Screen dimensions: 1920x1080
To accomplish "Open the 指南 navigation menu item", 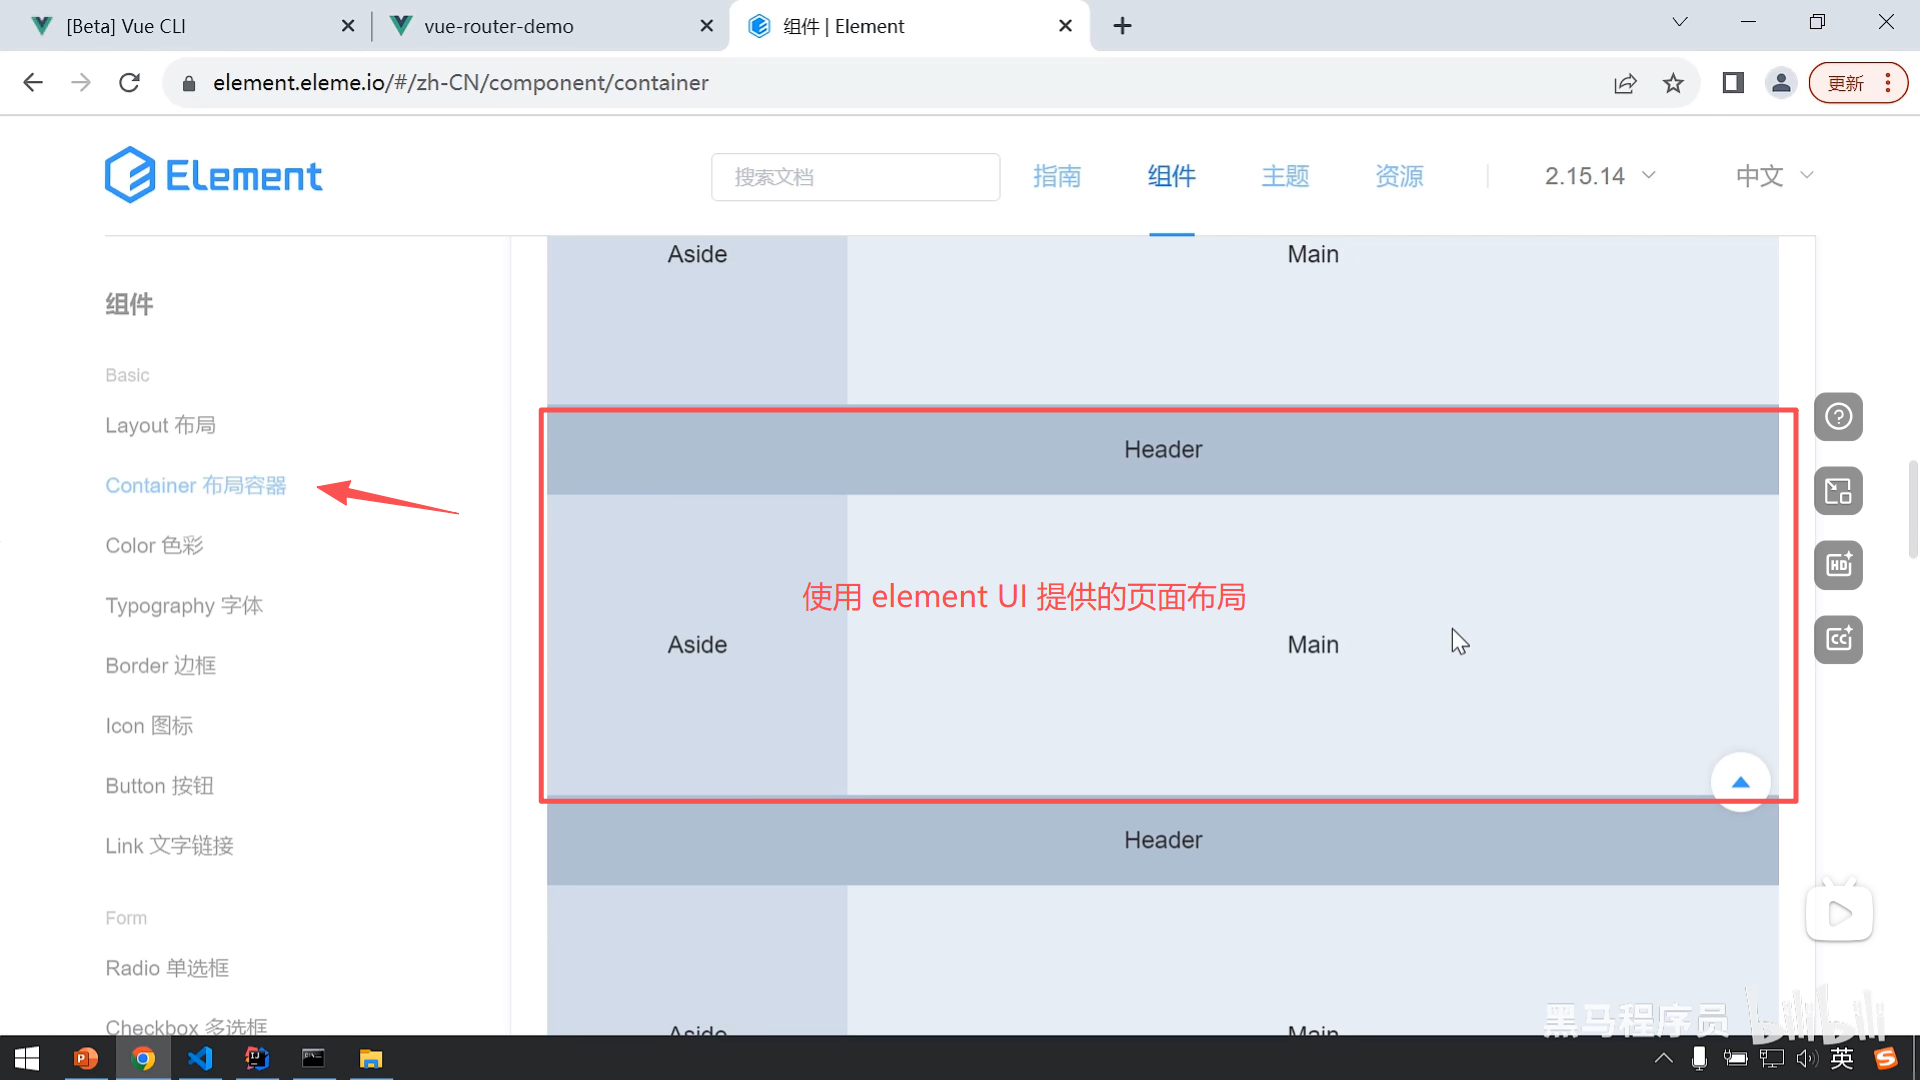I will tap(1057, 176).
